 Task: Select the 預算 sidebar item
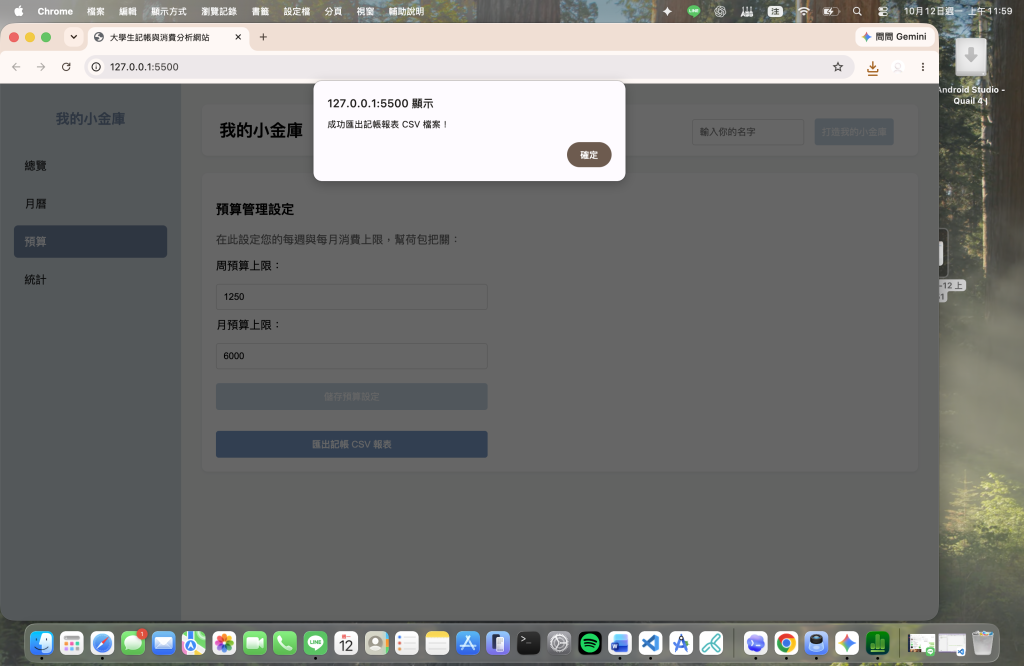(90, 242)
